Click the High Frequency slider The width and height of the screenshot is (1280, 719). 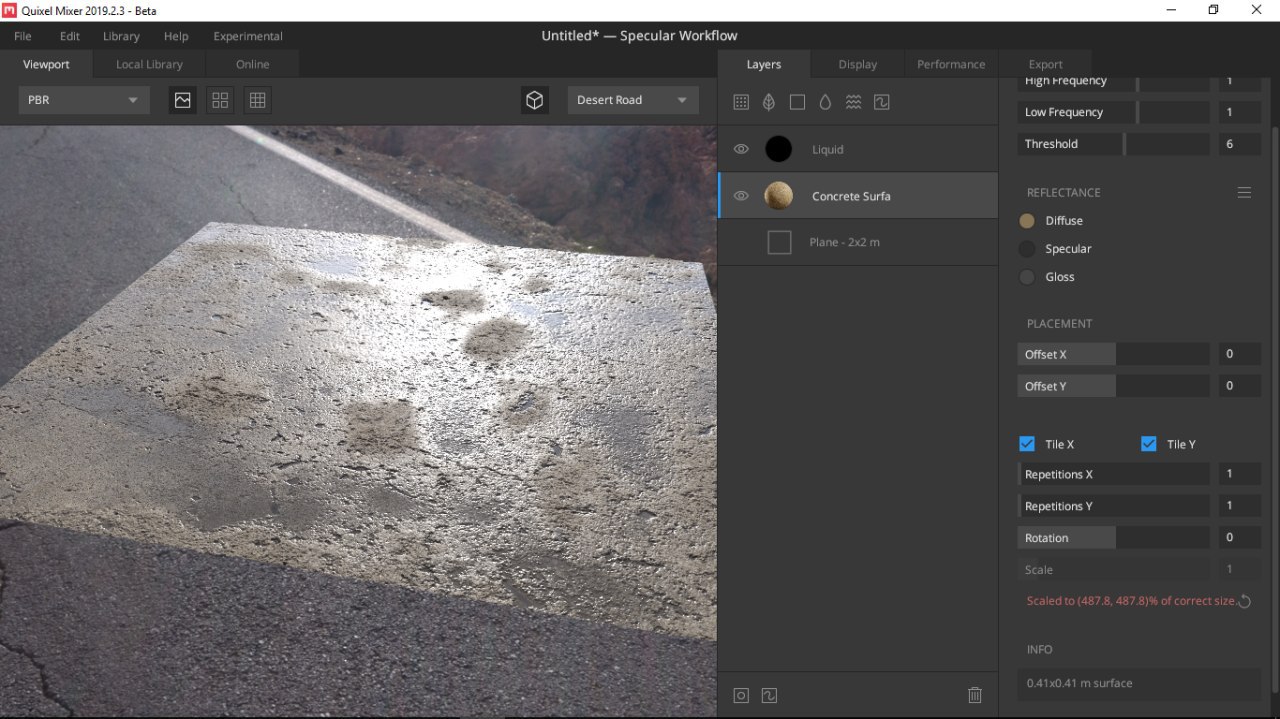click(x=1114, y=82)
